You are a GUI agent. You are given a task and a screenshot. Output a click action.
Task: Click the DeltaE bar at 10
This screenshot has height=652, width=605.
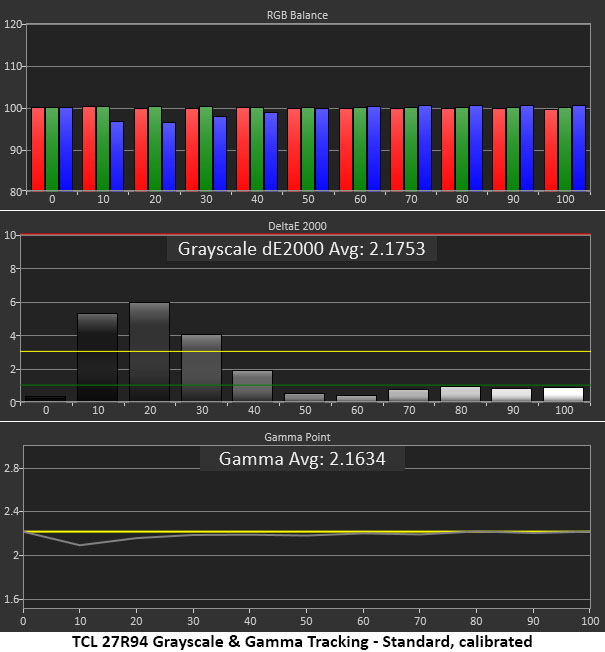pos(98,357)
